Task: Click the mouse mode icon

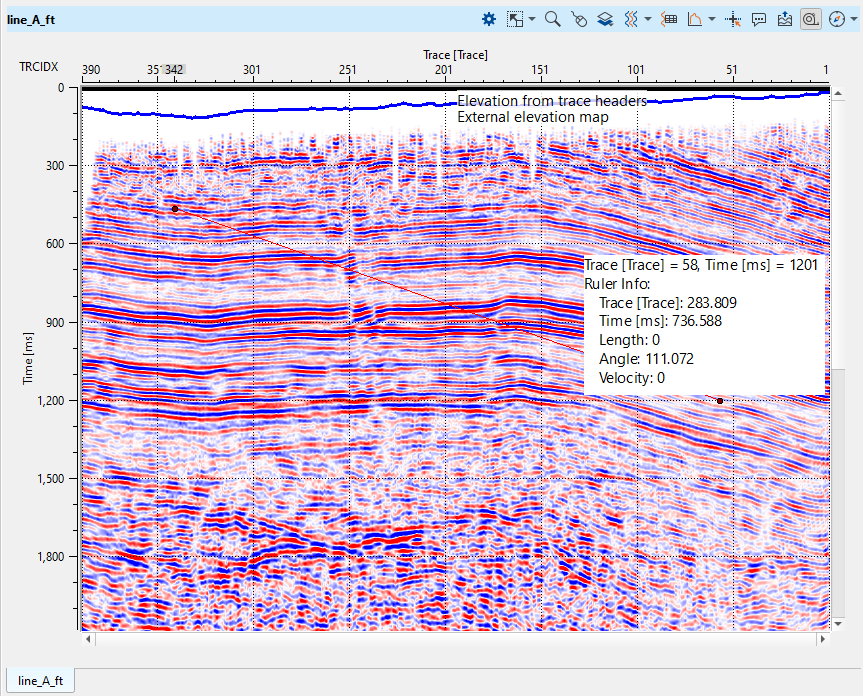Action: (x=579, y=19)
